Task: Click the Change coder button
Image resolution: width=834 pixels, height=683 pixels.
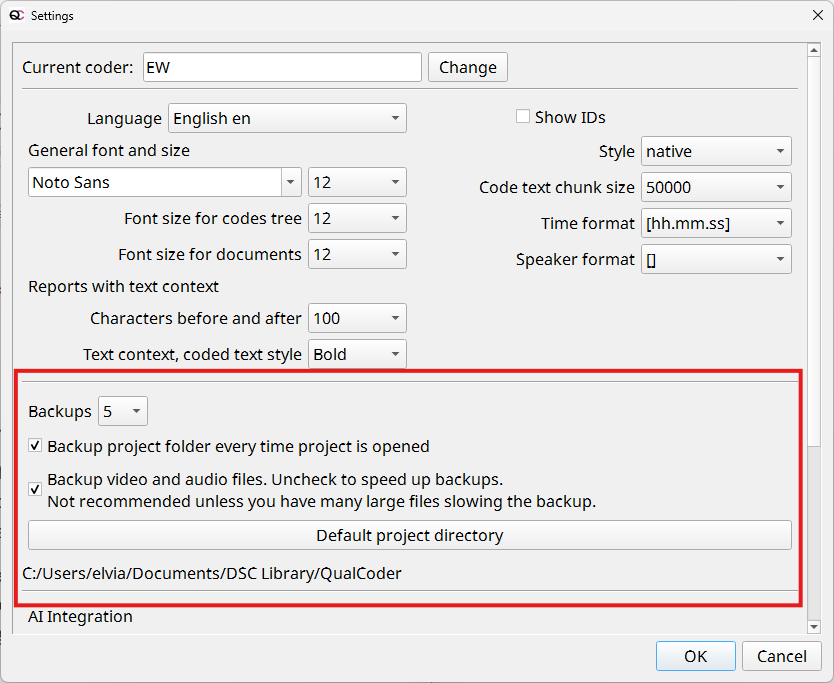Action: [x=468, y=67]
